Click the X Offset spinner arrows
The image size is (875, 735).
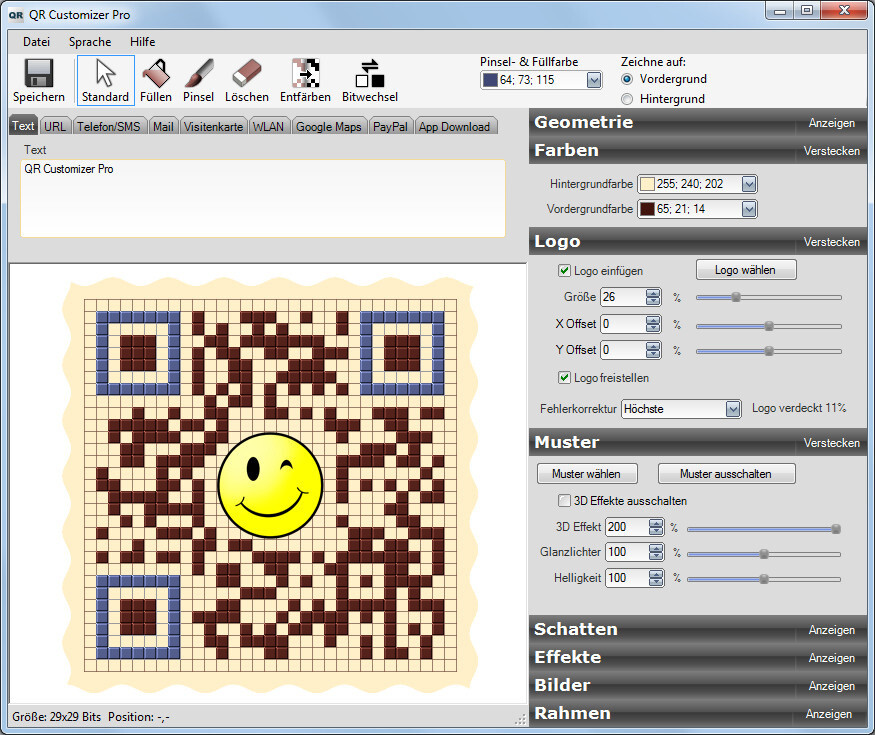[x=653, y=324]
